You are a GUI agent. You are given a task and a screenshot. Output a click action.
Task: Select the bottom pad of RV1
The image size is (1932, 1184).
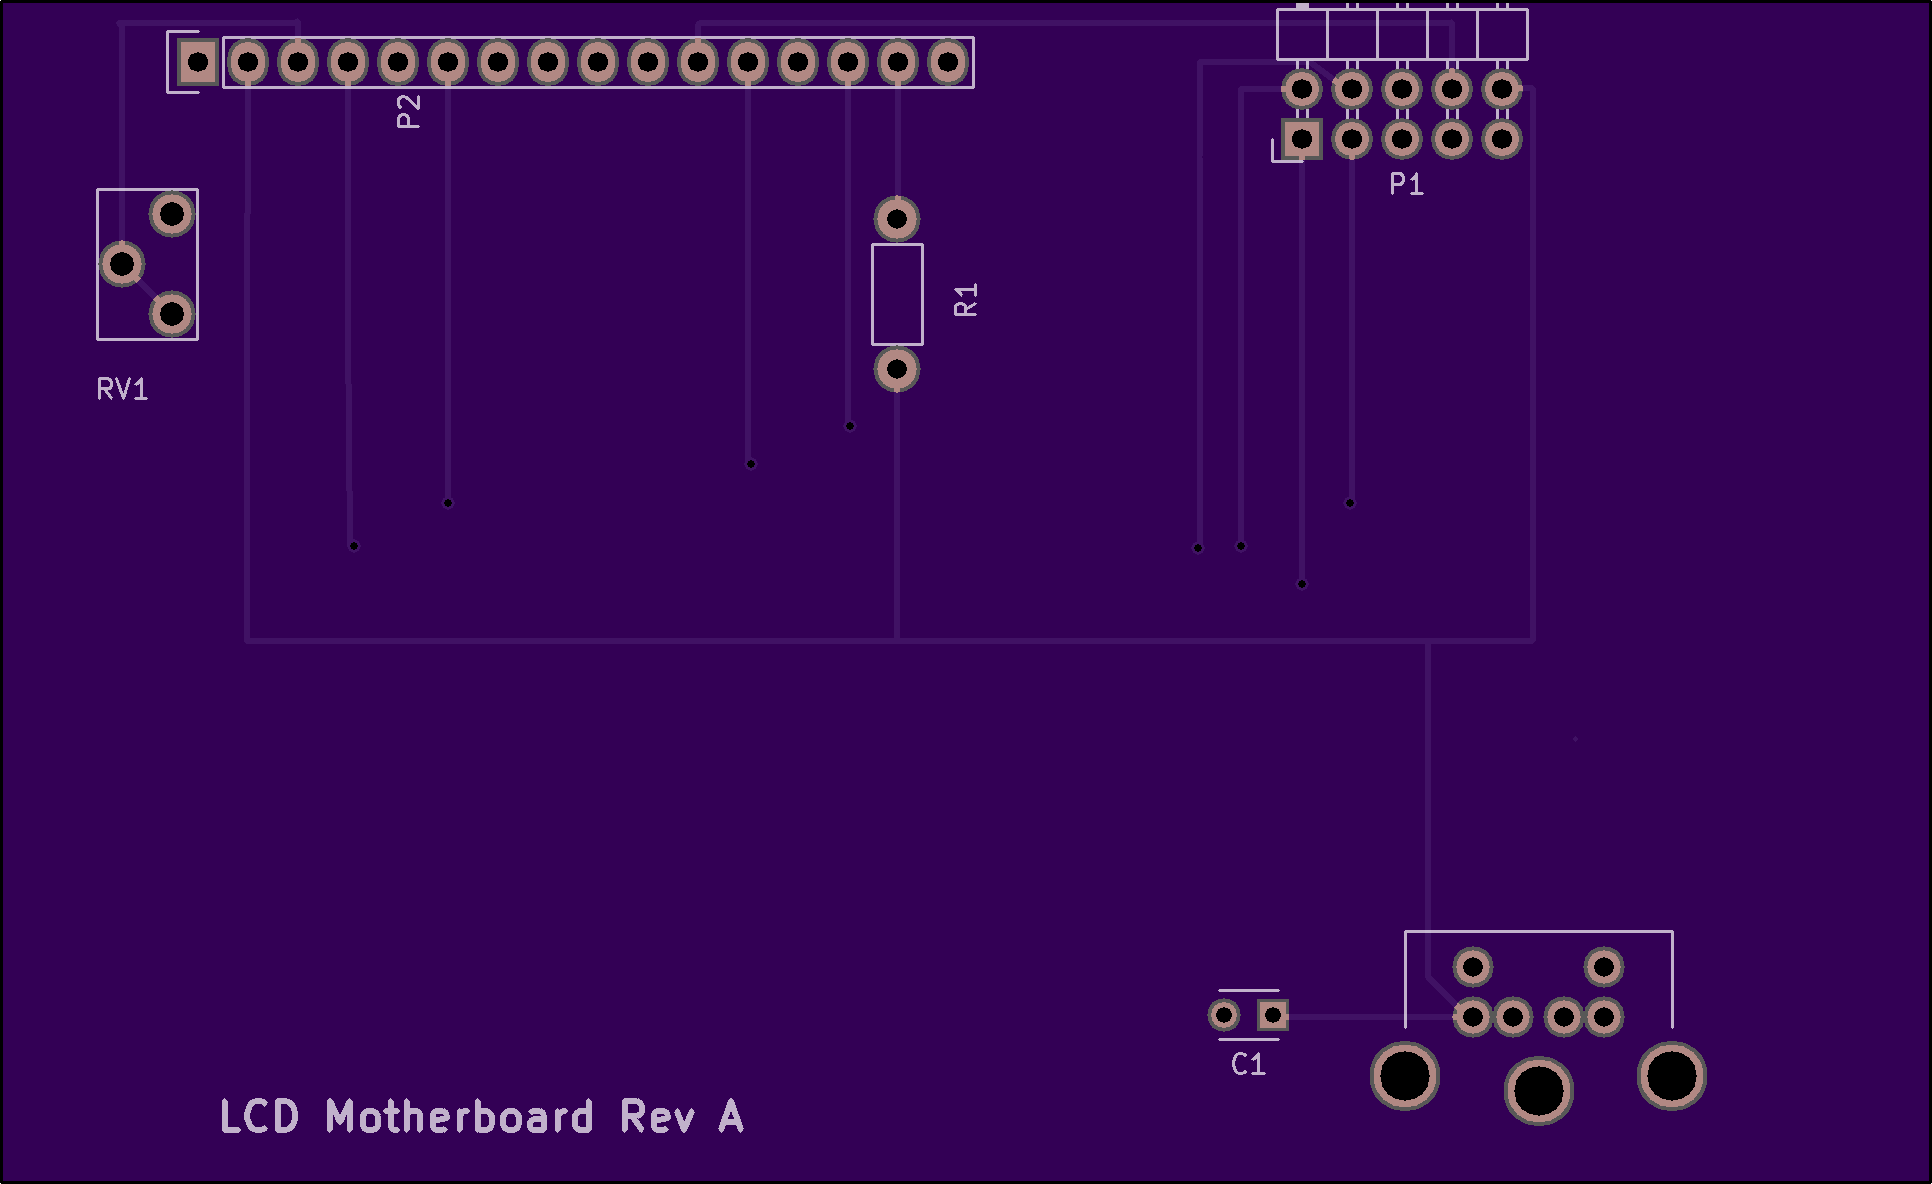pos(172,314)
